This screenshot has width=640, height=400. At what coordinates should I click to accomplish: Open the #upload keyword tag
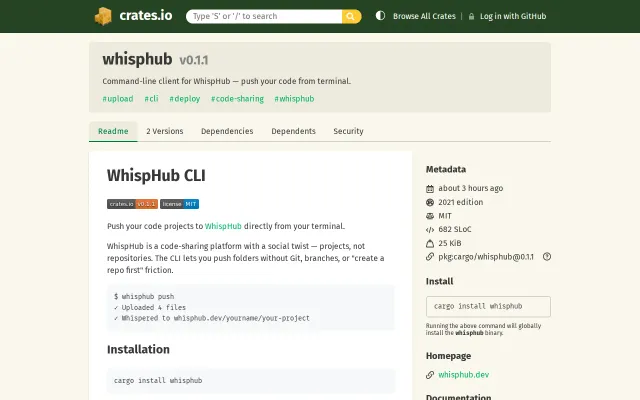pos(118,99)
